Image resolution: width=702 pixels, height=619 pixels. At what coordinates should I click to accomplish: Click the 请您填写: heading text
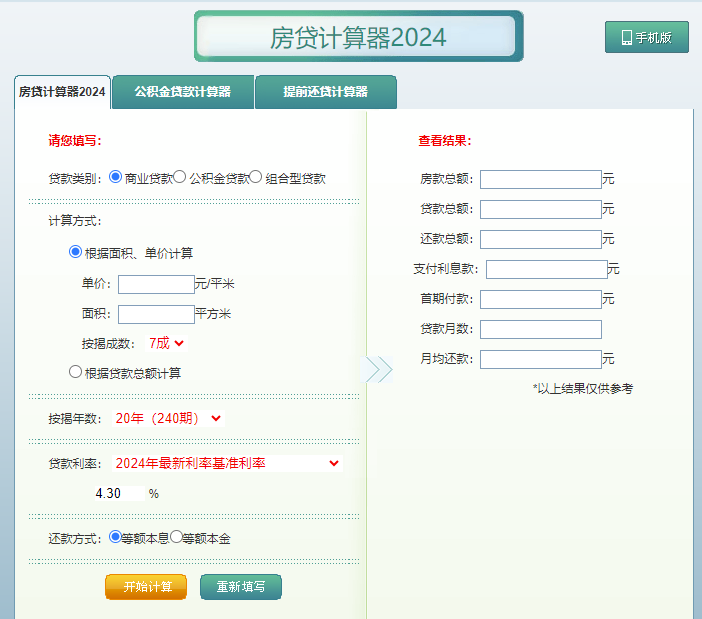click(75, 141)
